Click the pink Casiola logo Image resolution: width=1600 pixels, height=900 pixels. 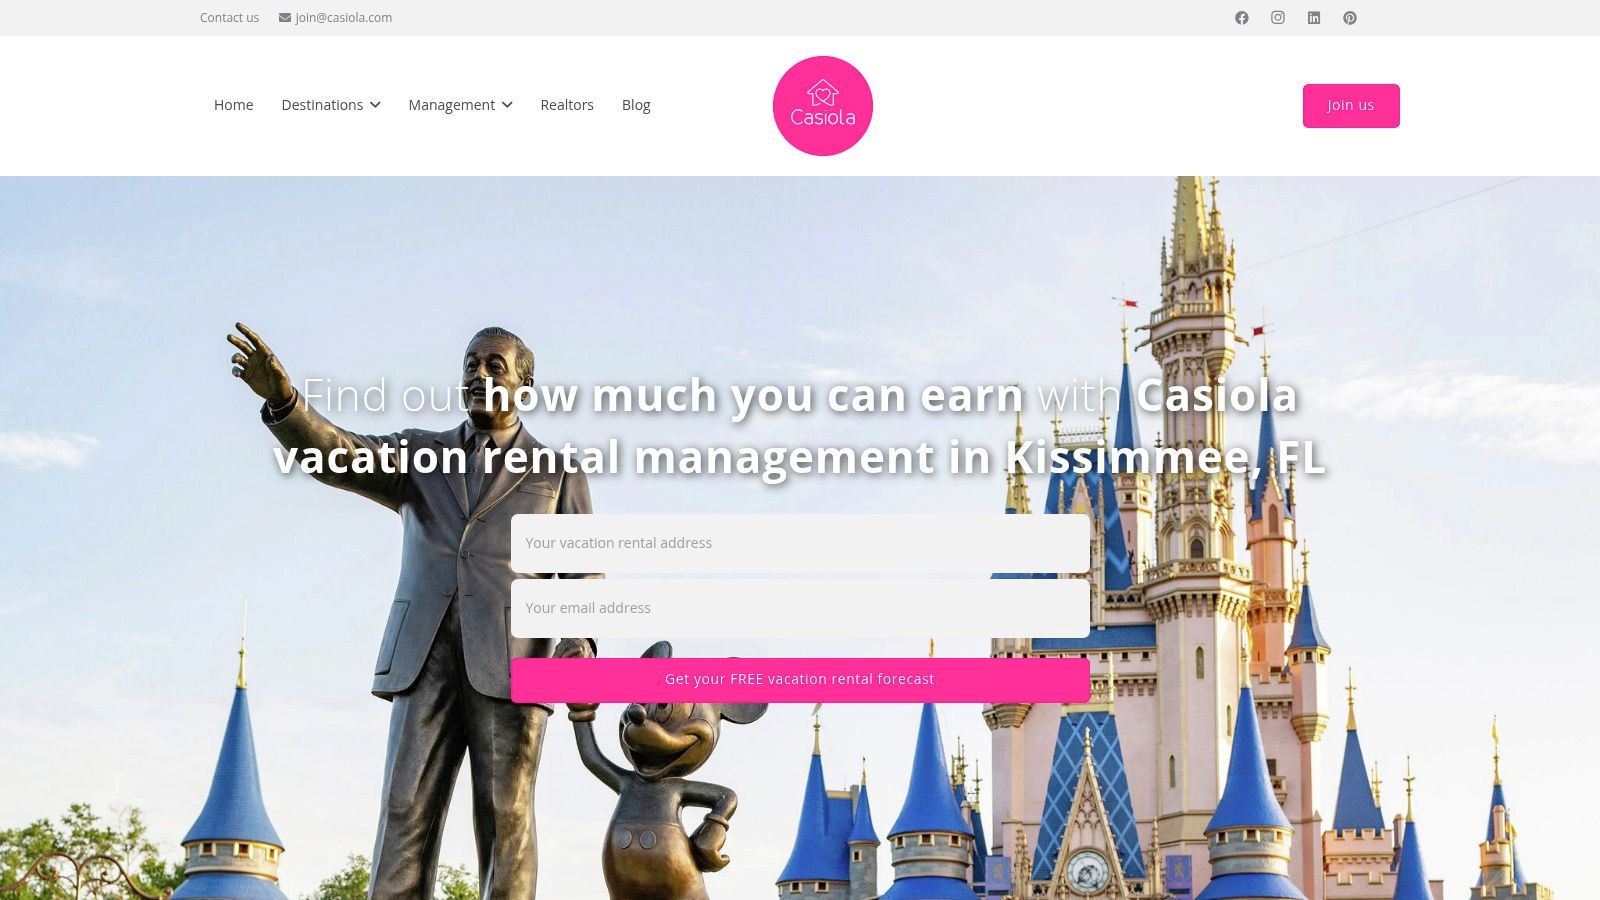(822, 106)
